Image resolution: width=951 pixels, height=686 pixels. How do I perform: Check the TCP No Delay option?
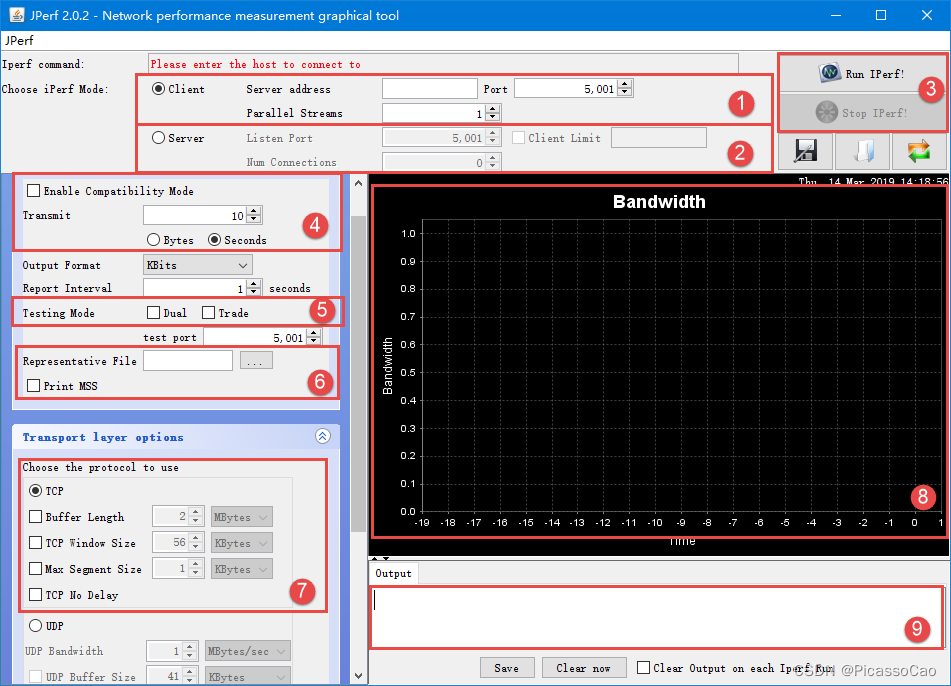point(36,595)
